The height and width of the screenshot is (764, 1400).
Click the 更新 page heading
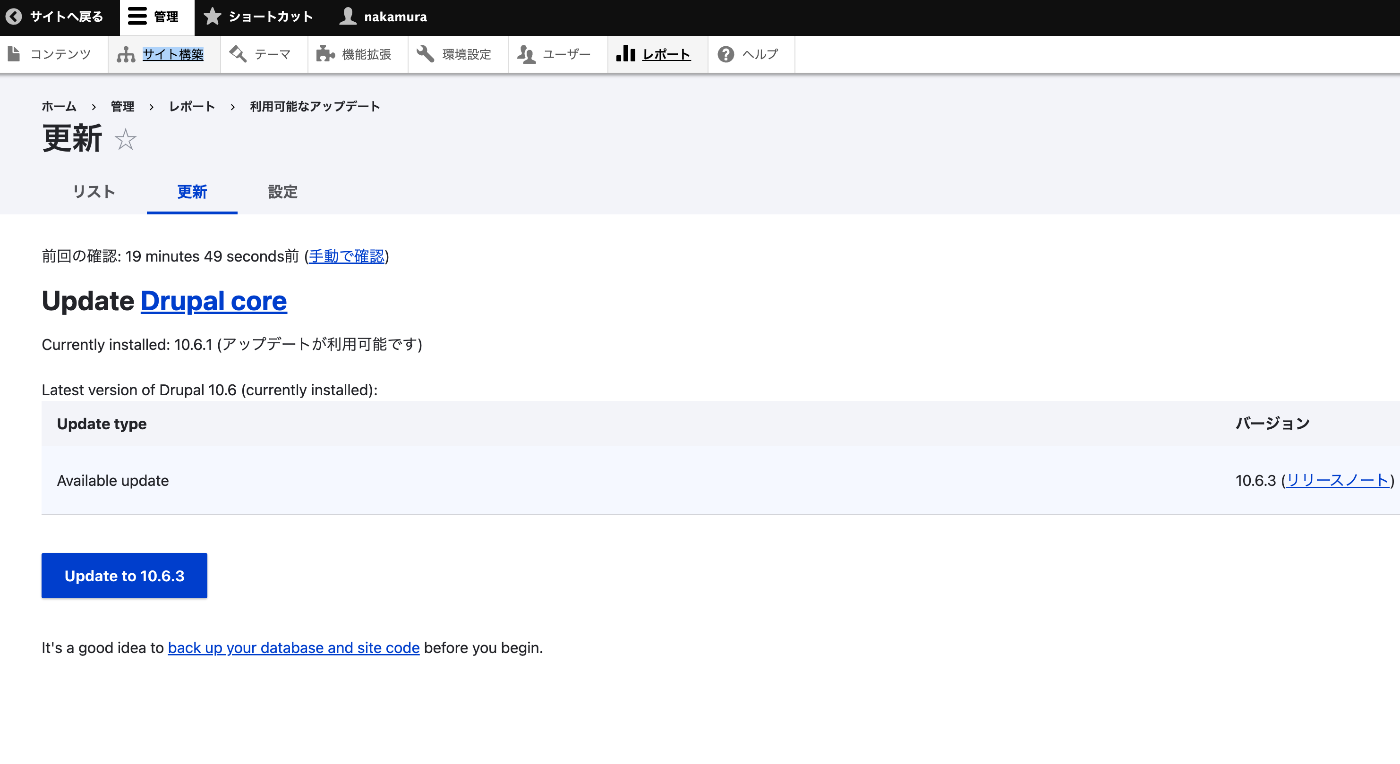72,139
